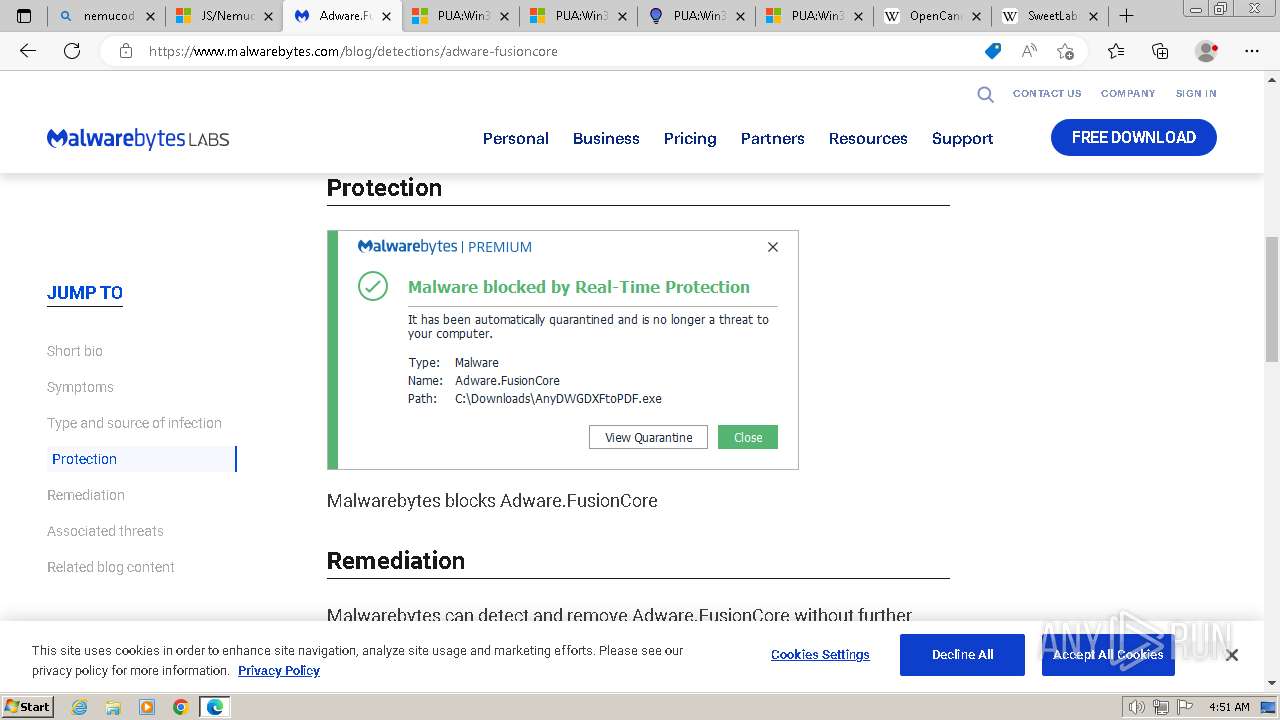Open the tab actions menu
Viewport: 1280px width, 720px height.
click(x=24, y=16)
